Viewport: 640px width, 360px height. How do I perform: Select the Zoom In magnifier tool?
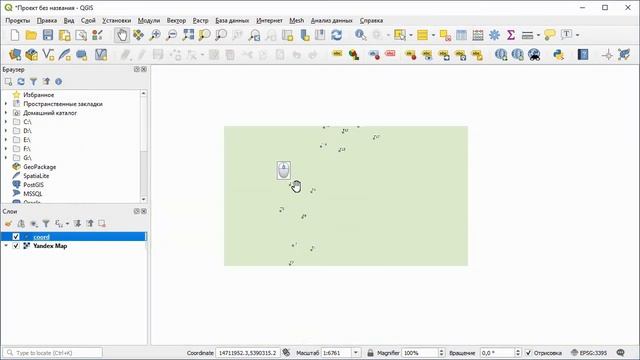click(x=155, y=35)
